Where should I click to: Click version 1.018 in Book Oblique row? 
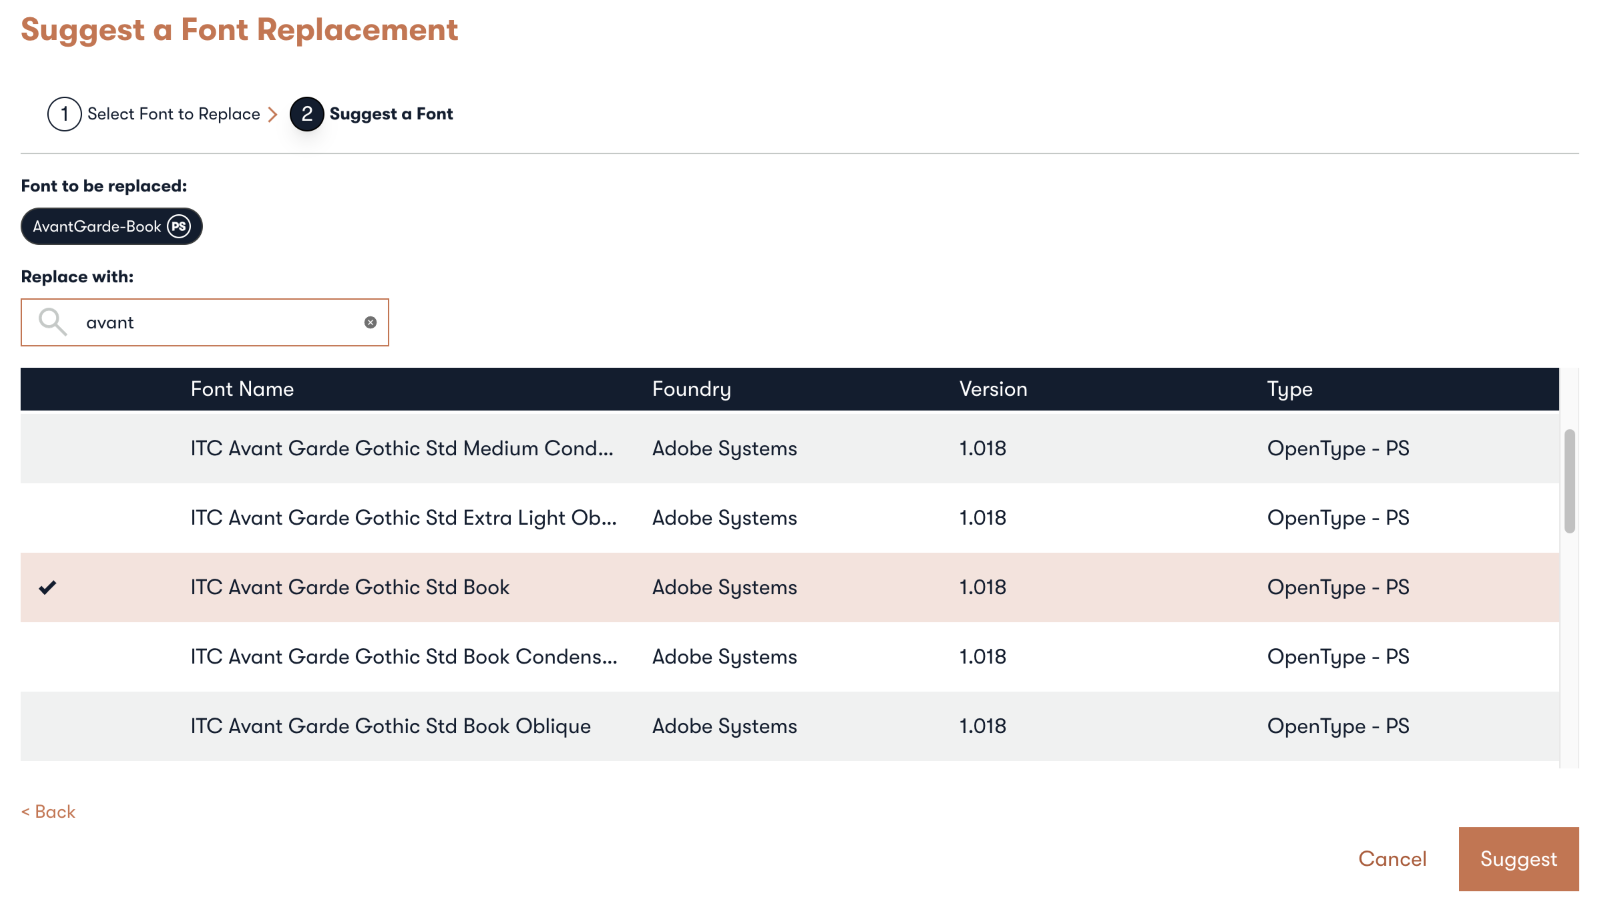pyautogui.click(x=982, y=726)
